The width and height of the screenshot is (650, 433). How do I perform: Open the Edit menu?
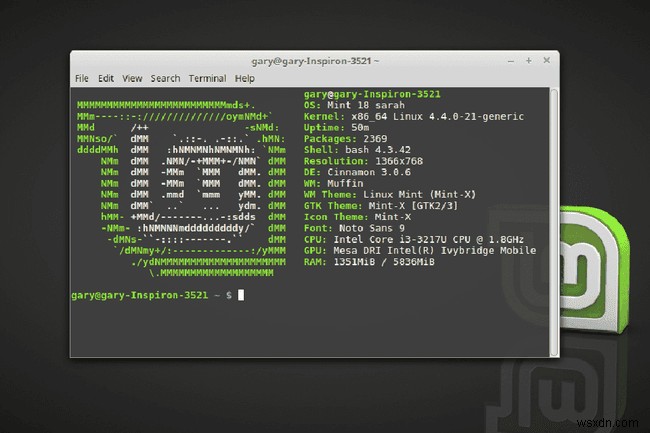click(106, 78)
